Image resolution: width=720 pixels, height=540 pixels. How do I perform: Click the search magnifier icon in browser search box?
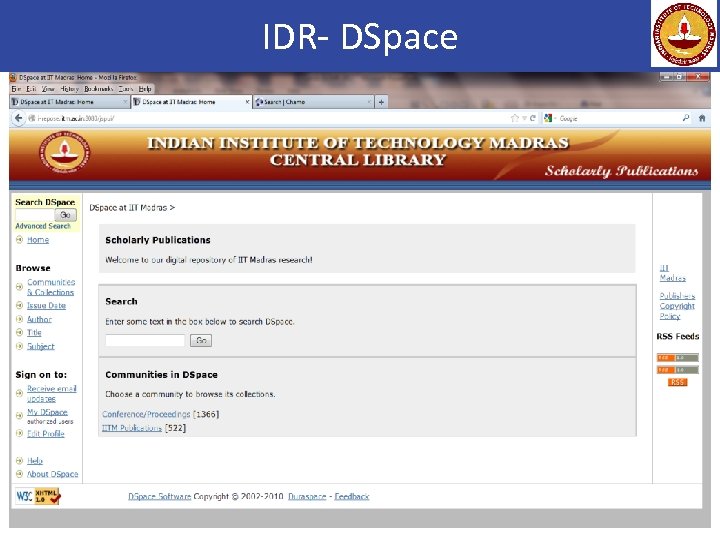click(686, 118)
